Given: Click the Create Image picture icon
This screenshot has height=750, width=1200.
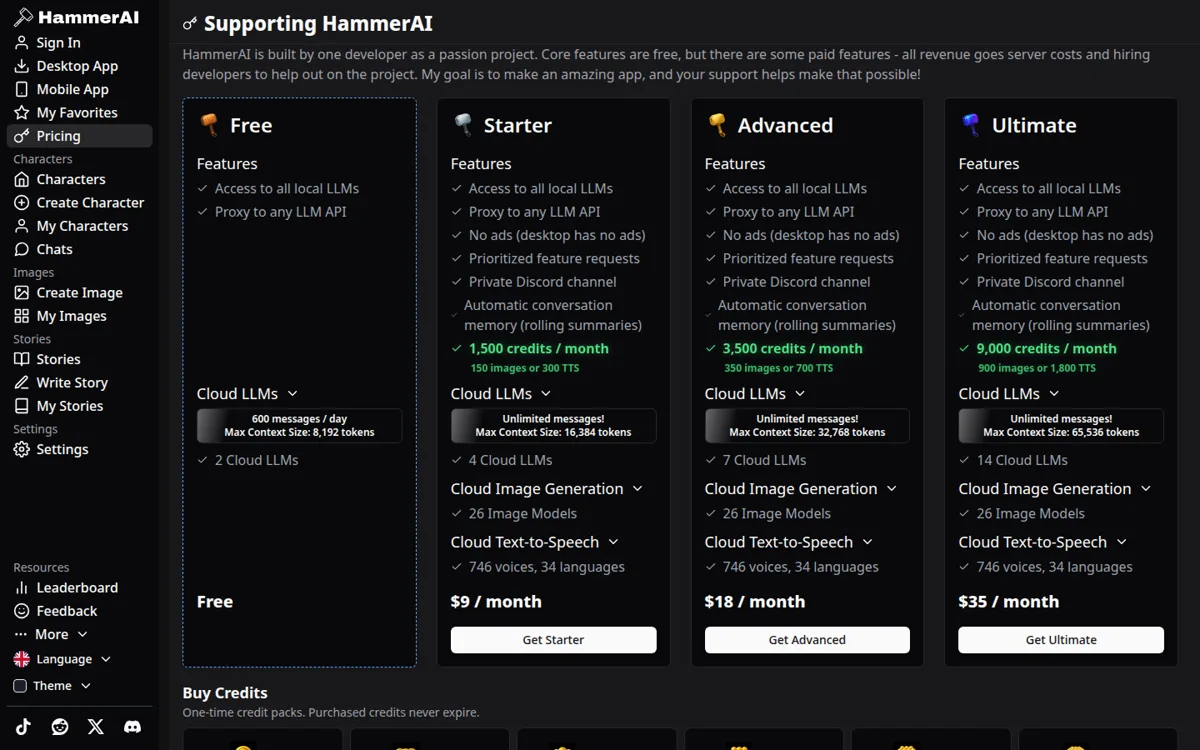Looking at the screenshot, I should pos(21,293).
